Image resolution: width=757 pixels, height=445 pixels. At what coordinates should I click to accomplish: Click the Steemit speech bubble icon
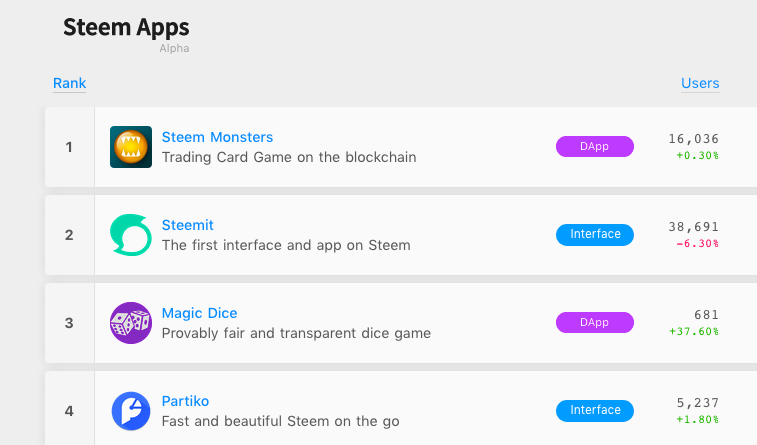click(x=130, y=235)
